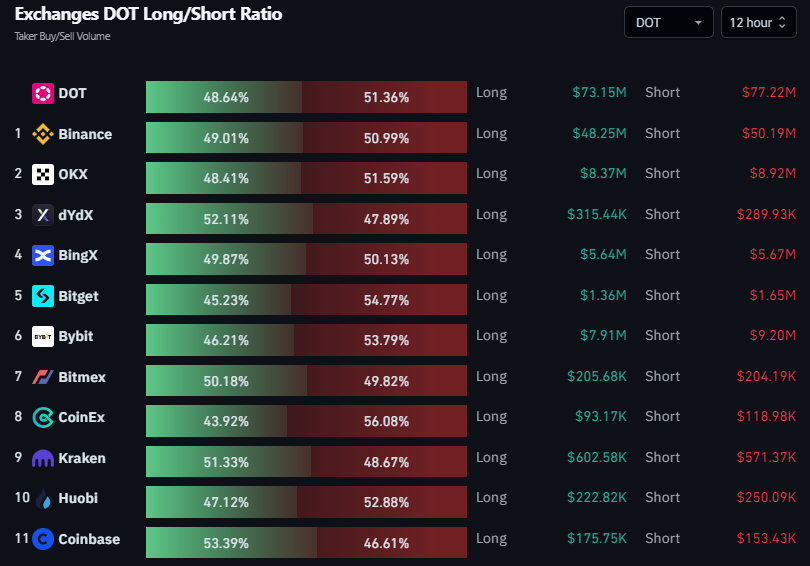Image resolution: width=810 pixels, height=566 pixels.
Task: Click the Bybit exchange logo
Action: 43,336
